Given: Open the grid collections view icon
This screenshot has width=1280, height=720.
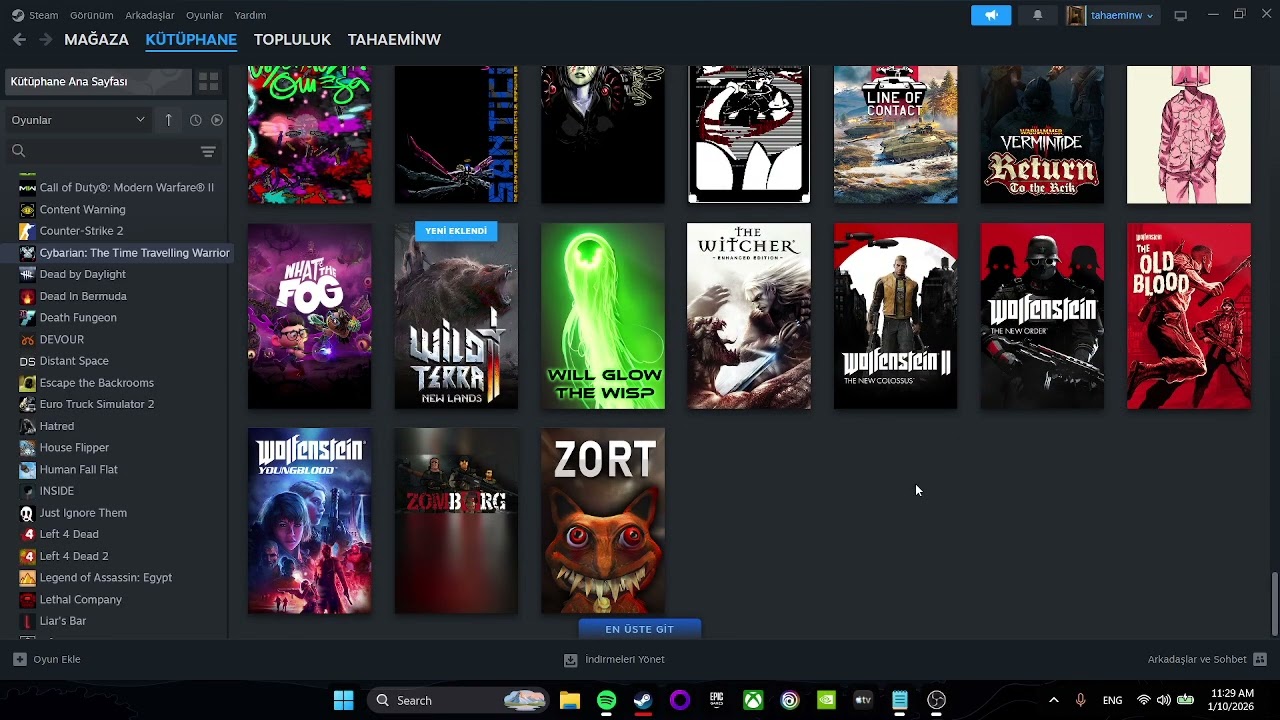Looking at the screenshot, I should 208,81.
